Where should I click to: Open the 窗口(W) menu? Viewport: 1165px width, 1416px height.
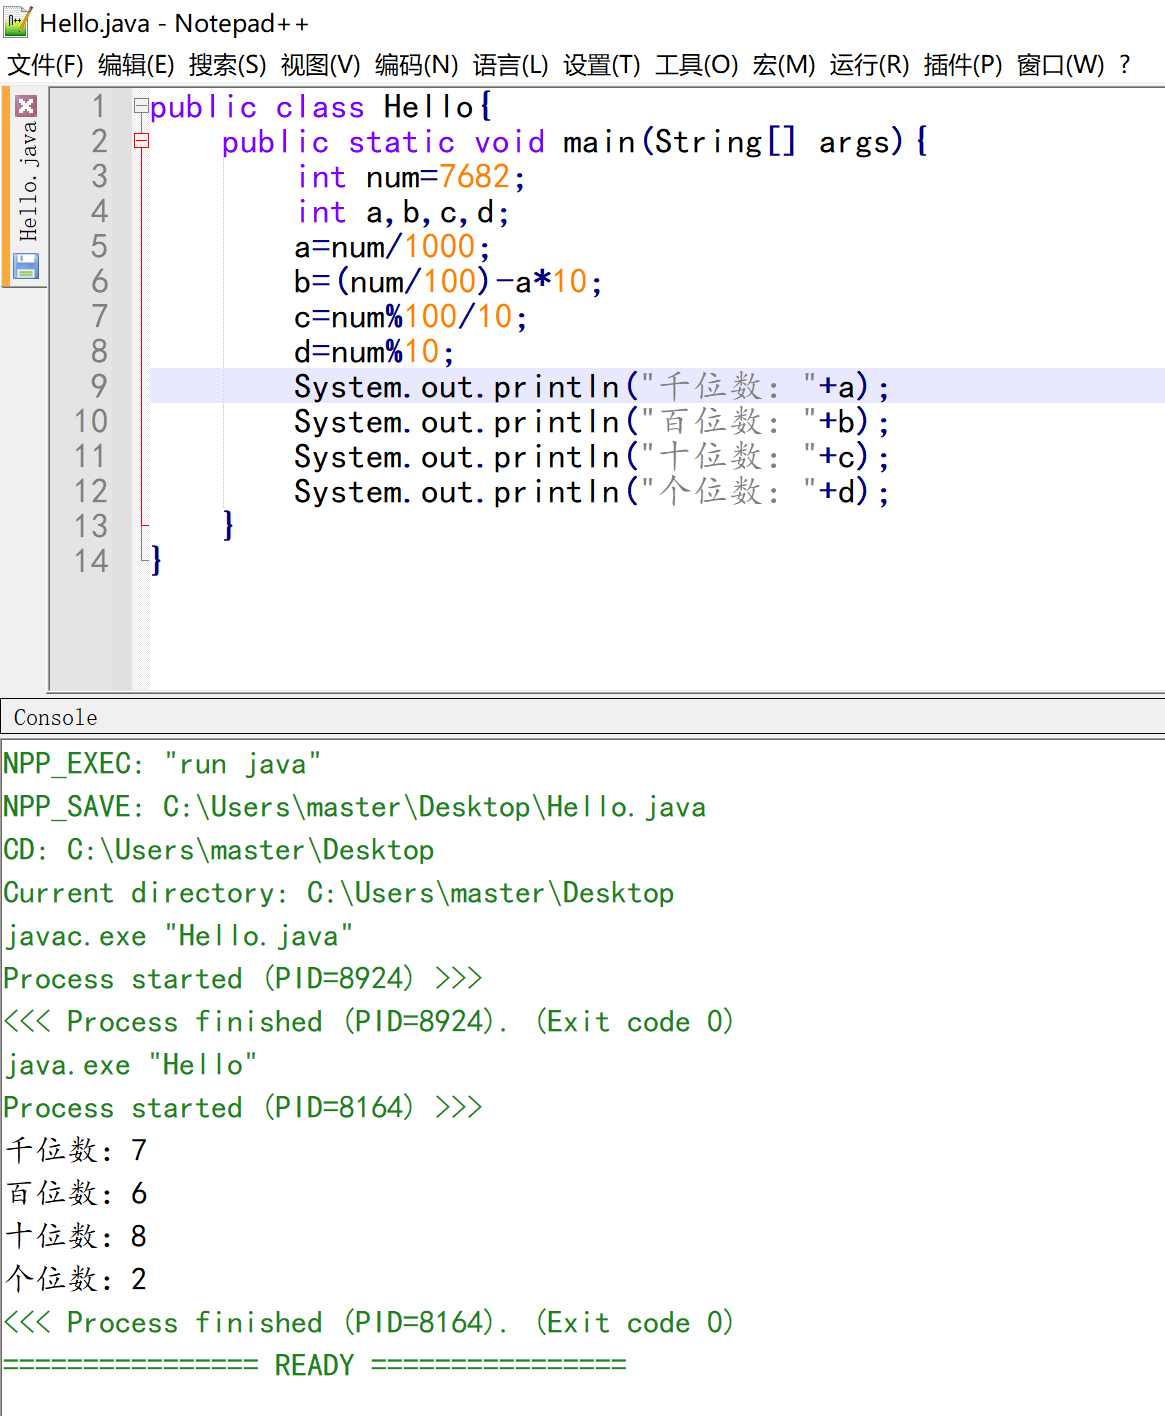tap(1061, 65)
